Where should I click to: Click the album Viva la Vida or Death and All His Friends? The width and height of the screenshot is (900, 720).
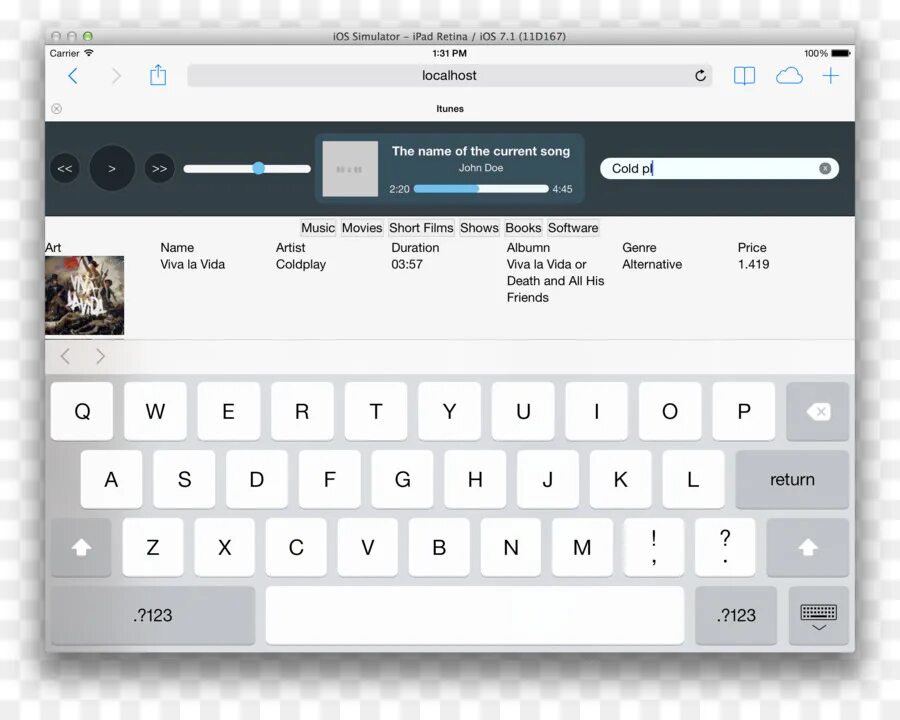555,281
